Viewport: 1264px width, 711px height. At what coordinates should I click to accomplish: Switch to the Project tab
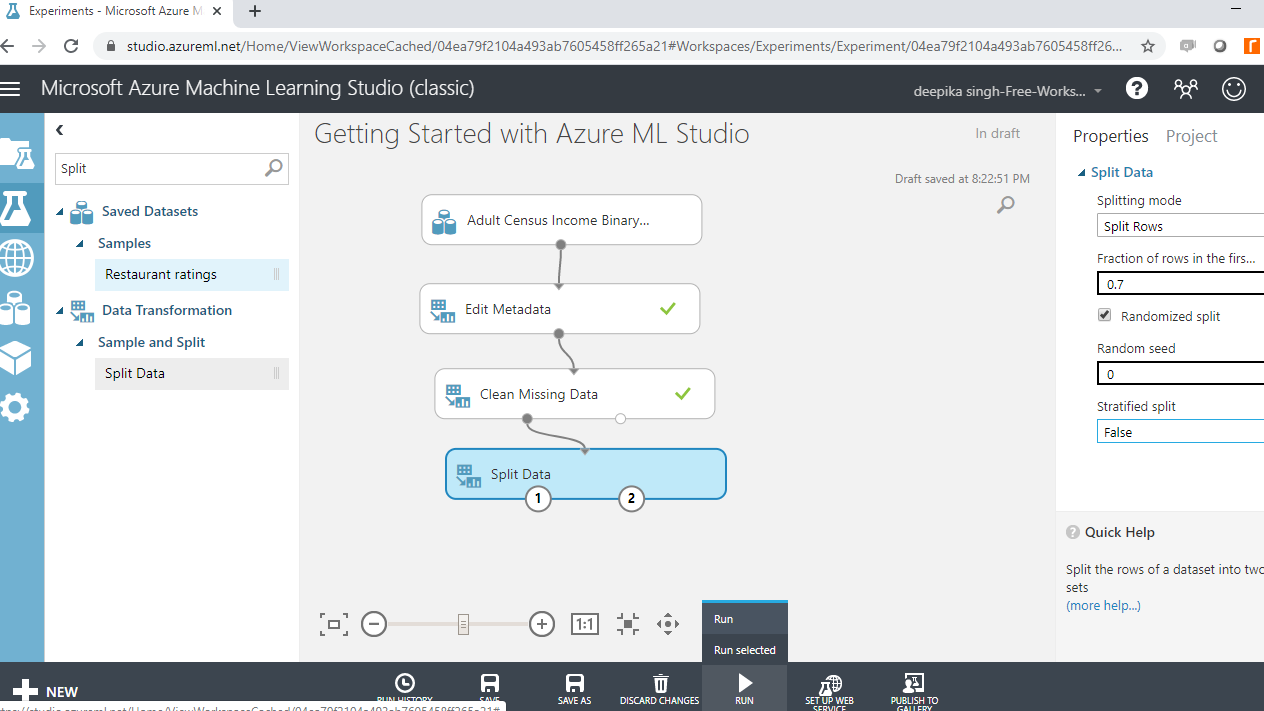pos(1191,136)
